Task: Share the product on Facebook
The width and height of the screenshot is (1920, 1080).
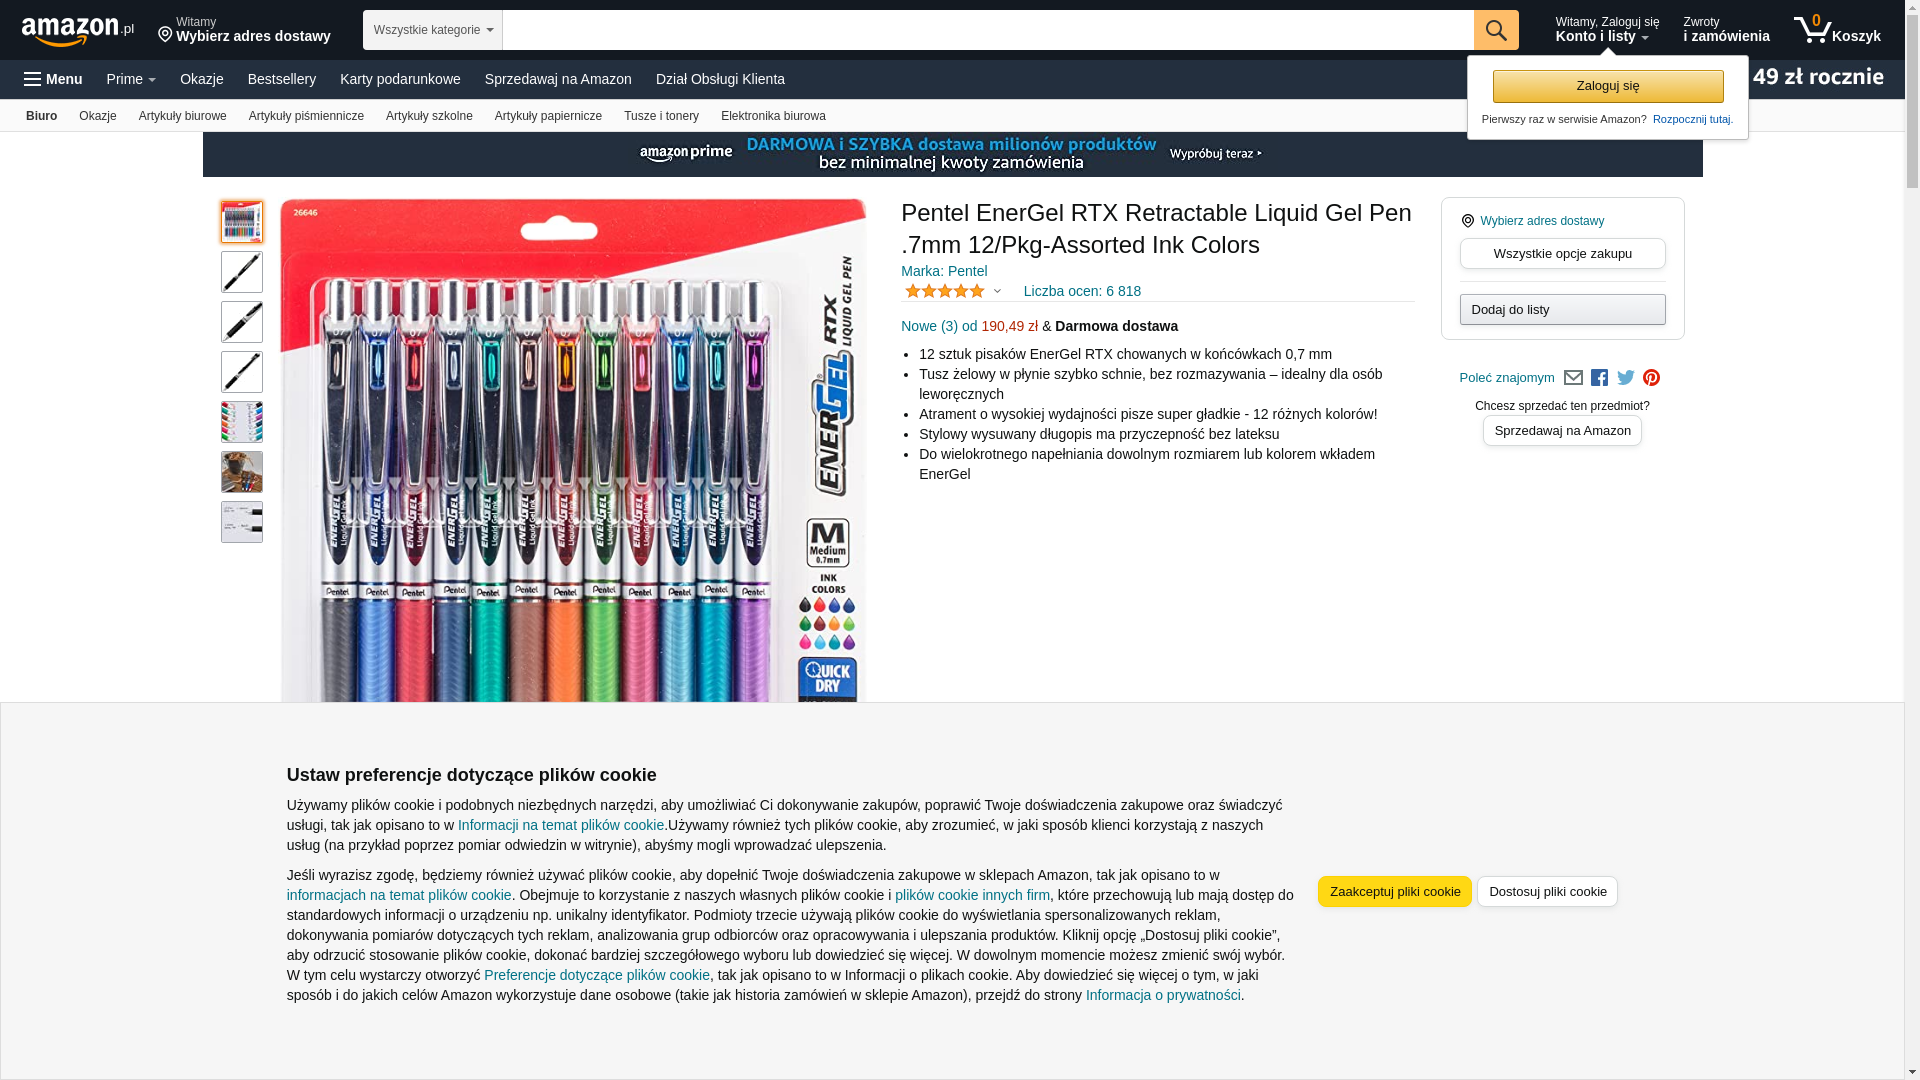Action: pyautogui.click(x=1599, y=378)
